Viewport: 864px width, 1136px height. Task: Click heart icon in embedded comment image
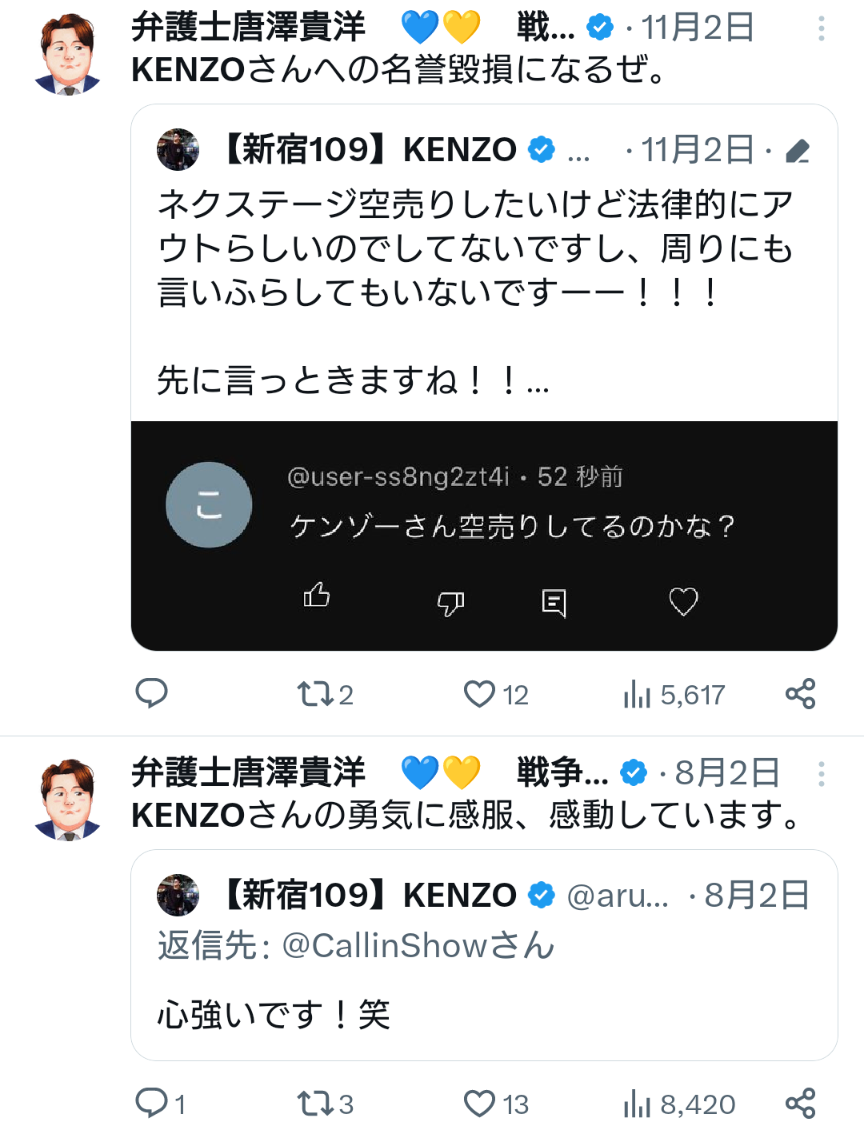683,602
